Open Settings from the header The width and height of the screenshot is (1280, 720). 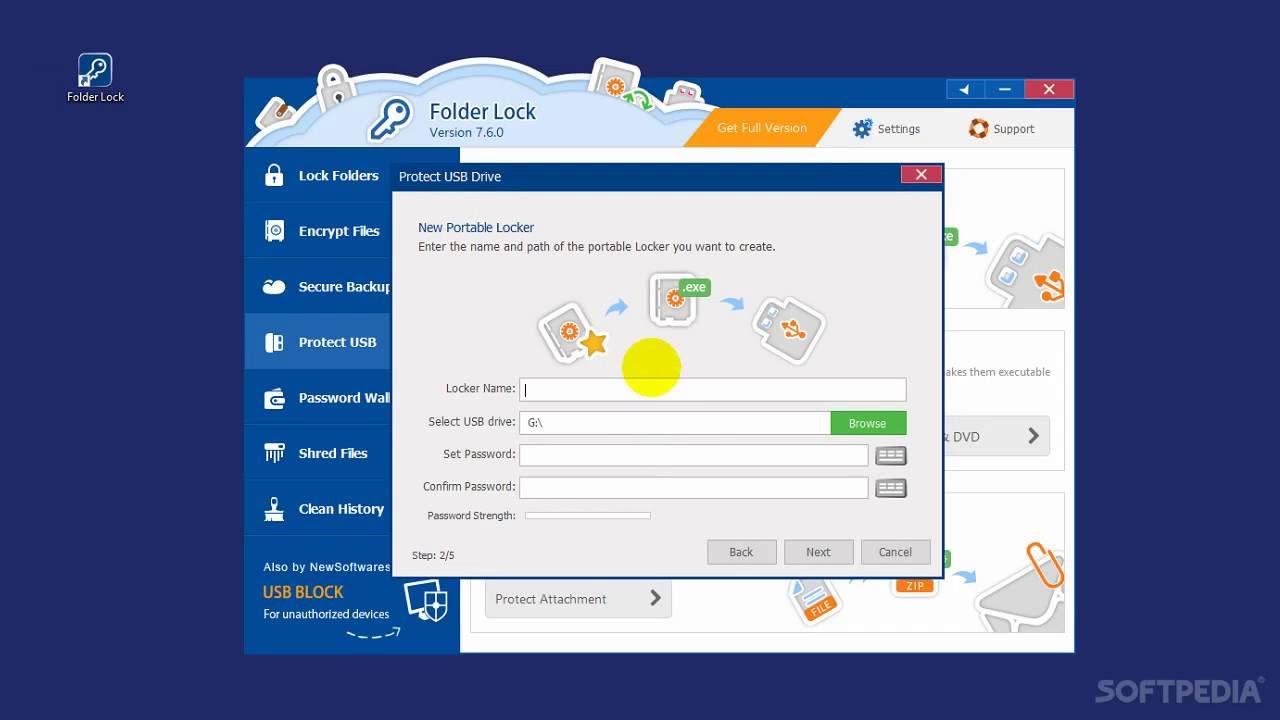coord(886,129)
